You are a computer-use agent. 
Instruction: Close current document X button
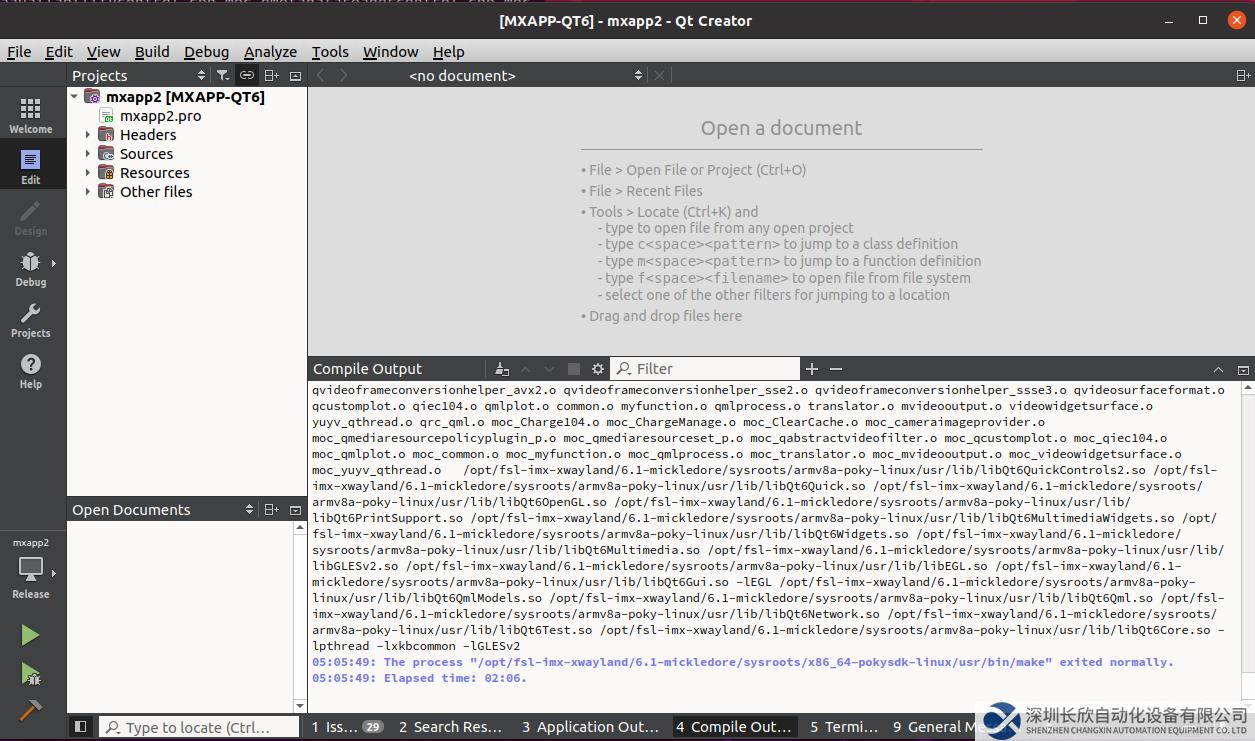click(659, 75)
